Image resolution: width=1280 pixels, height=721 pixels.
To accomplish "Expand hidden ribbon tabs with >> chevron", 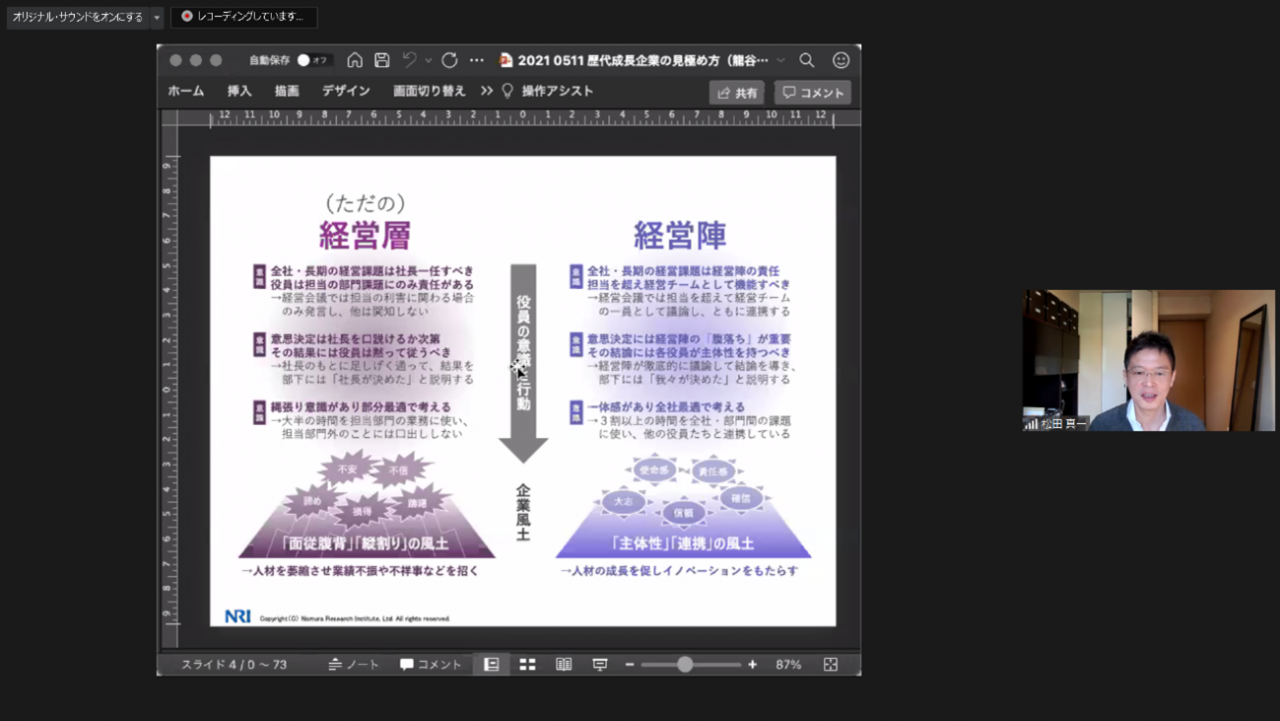I will (x=487, y=91).
